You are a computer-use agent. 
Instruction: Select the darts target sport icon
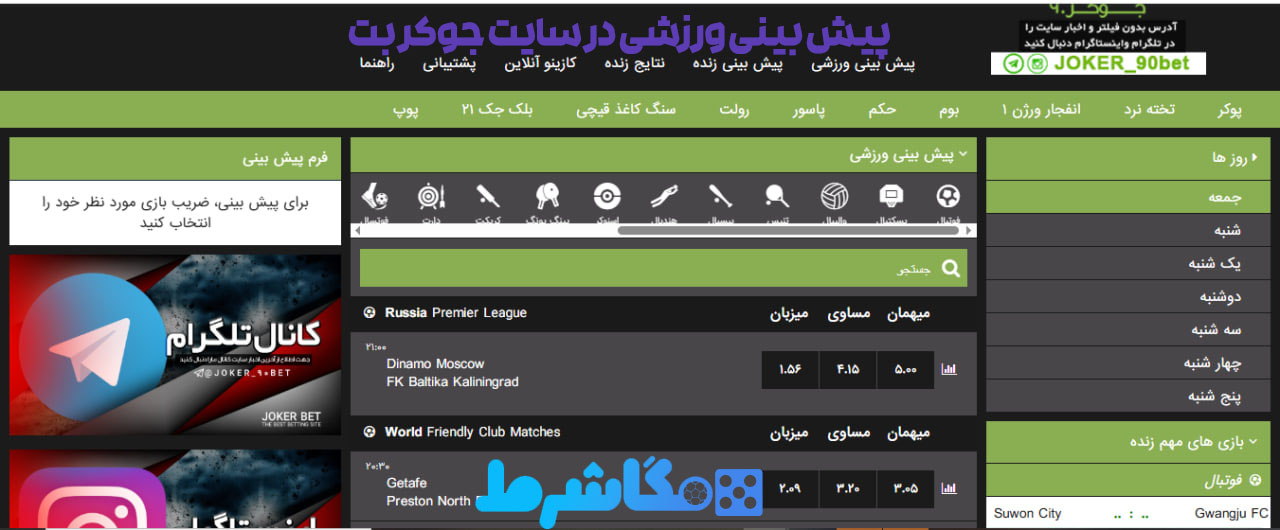click(430, 196)
